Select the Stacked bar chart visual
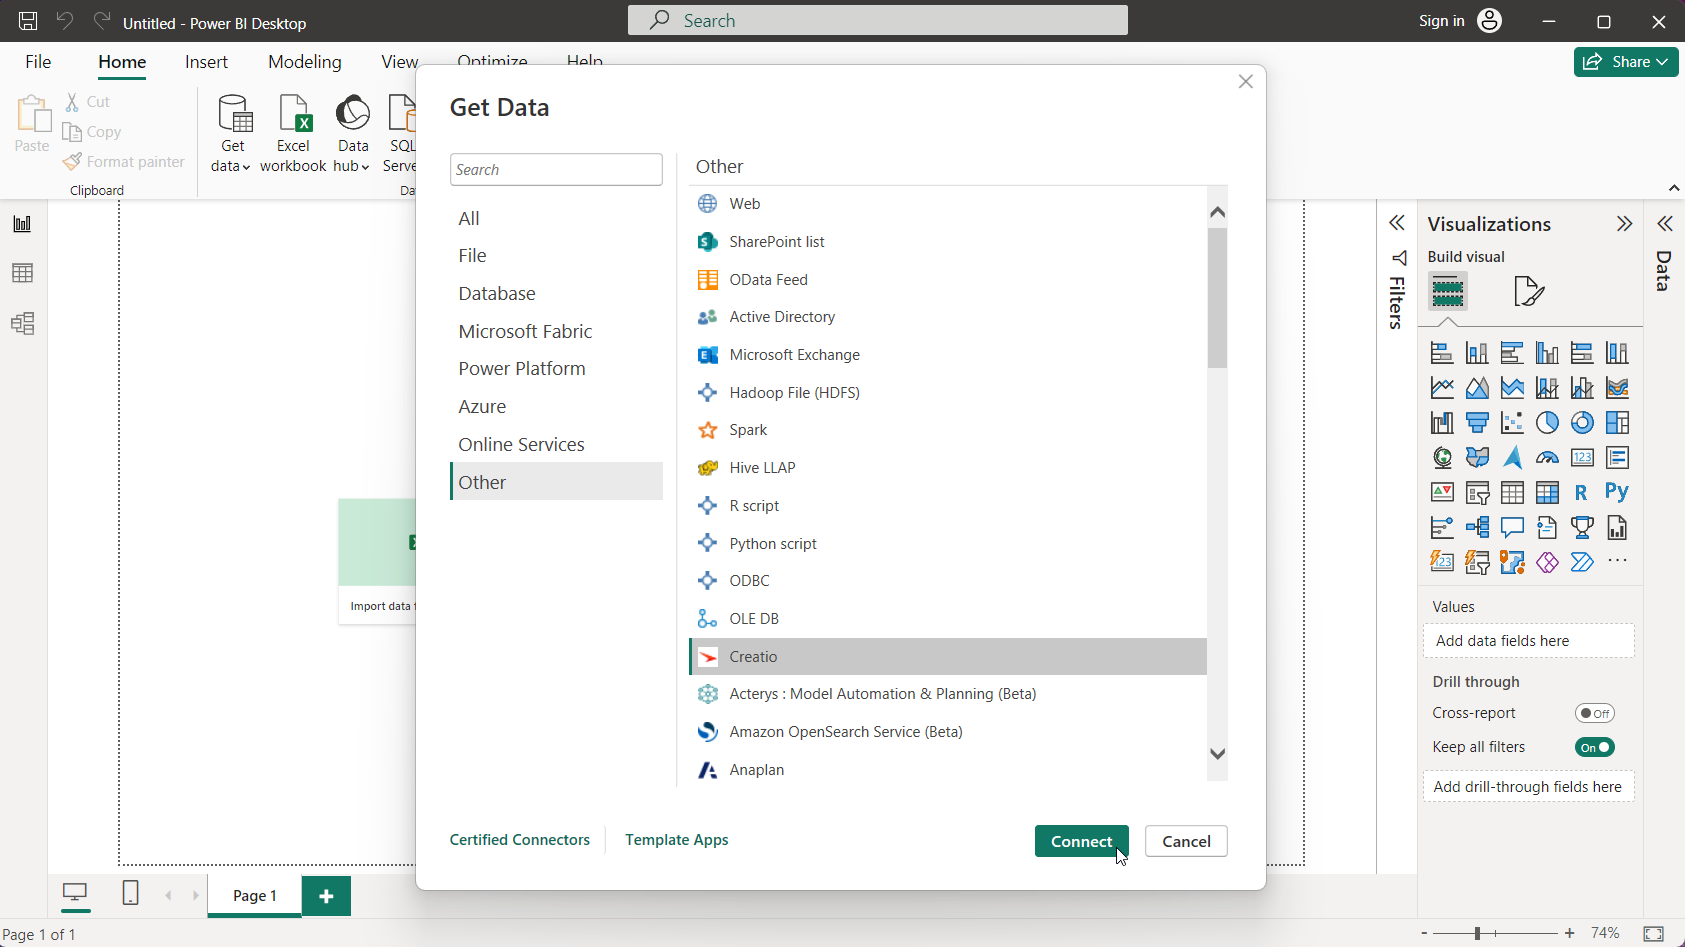 (x=1442, y=353)
